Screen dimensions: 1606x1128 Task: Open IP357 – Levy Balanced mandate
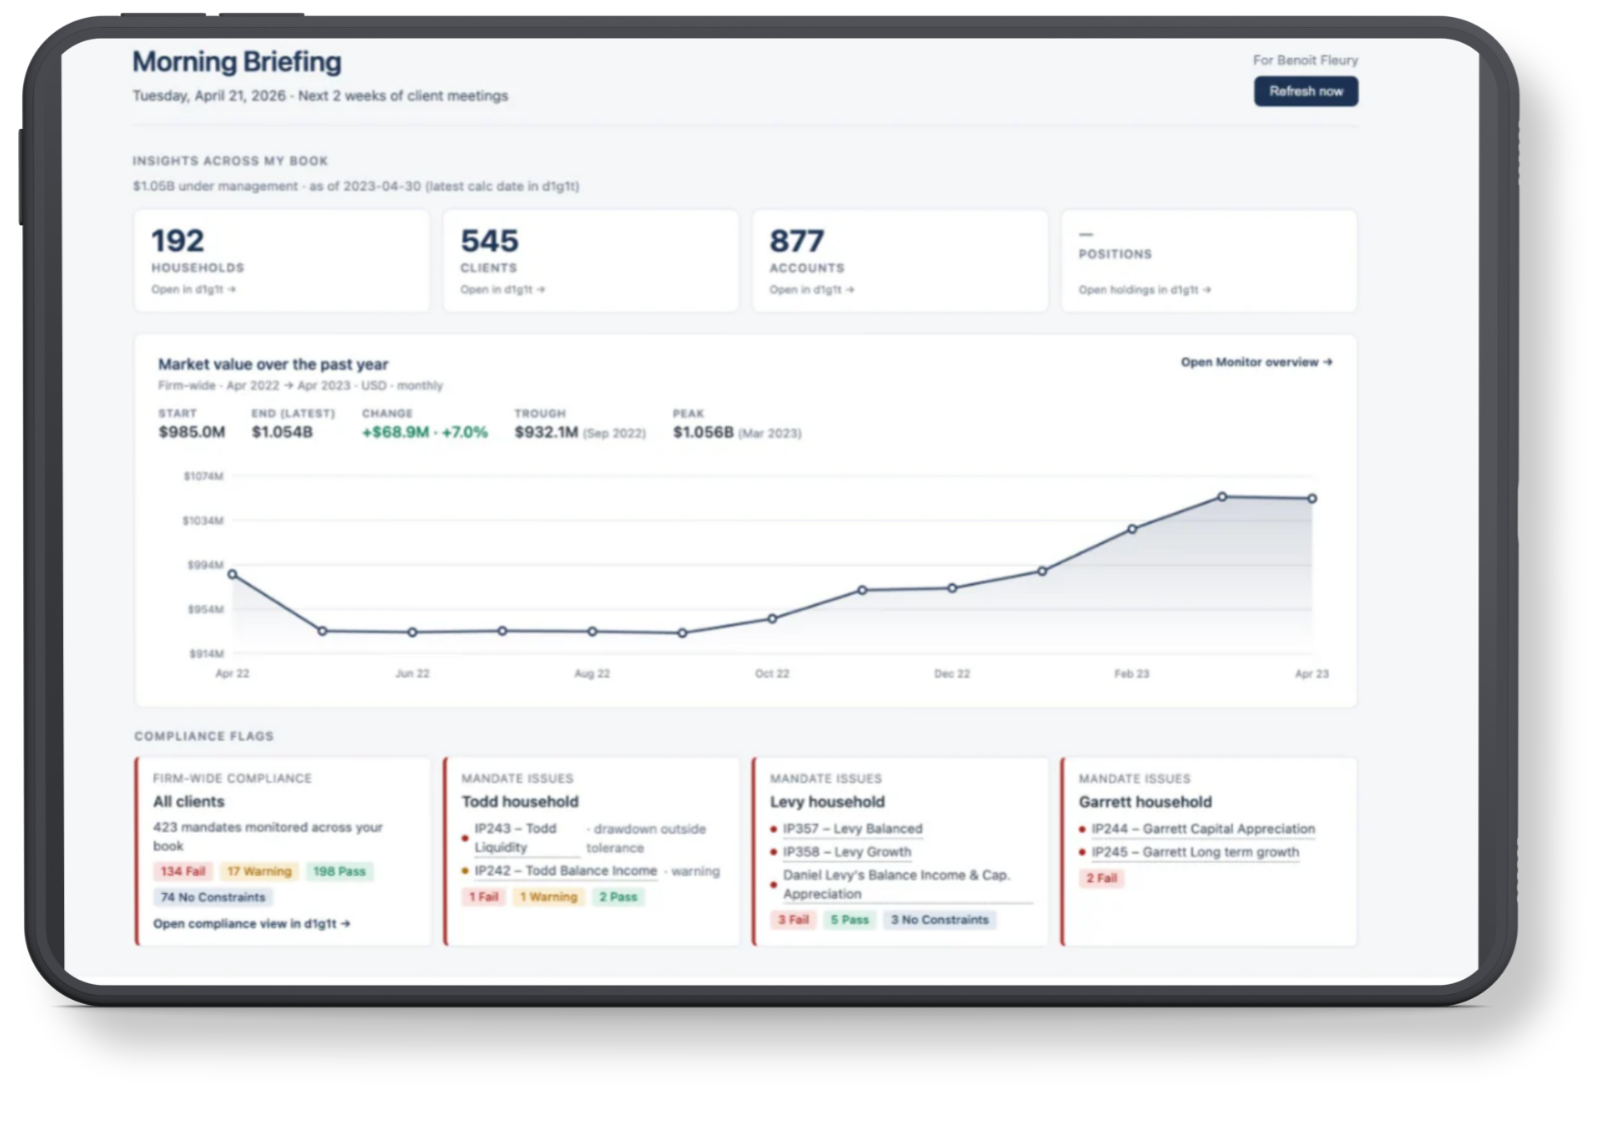click(852, 829)
